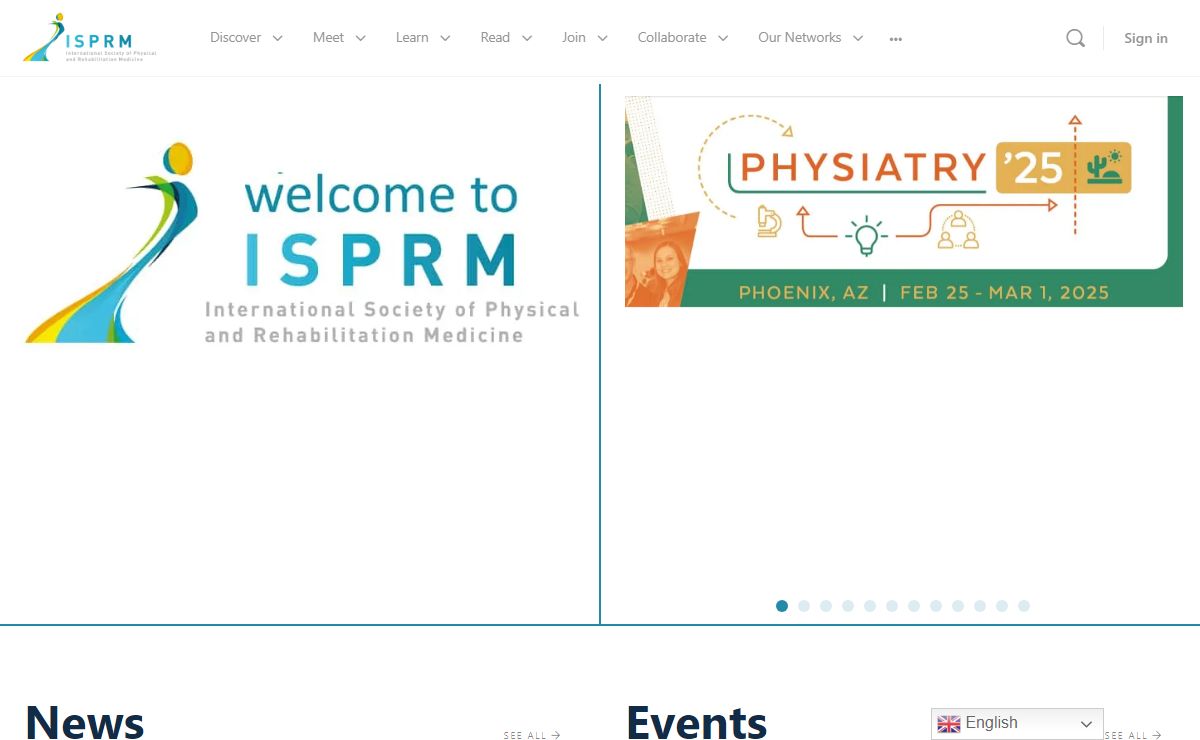Image resolution: width=1200 pixels, height=740 pixels.
Task: Select the sixth carousel dot
Action: pos(892,606)
